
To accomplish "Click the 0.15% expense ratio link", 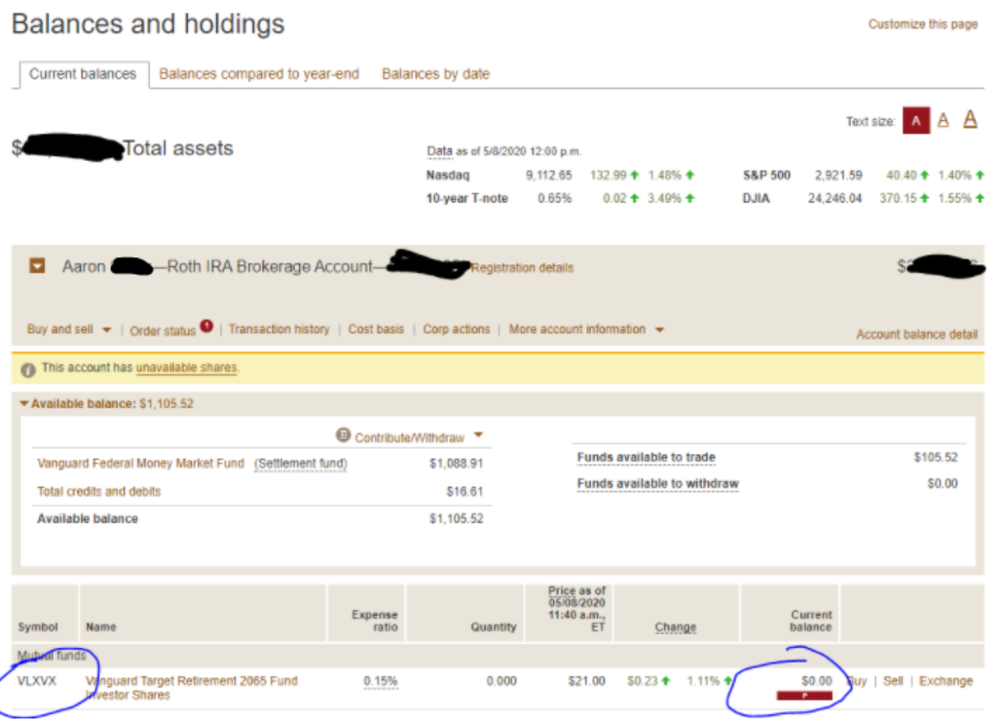I will tap(380, 681).
